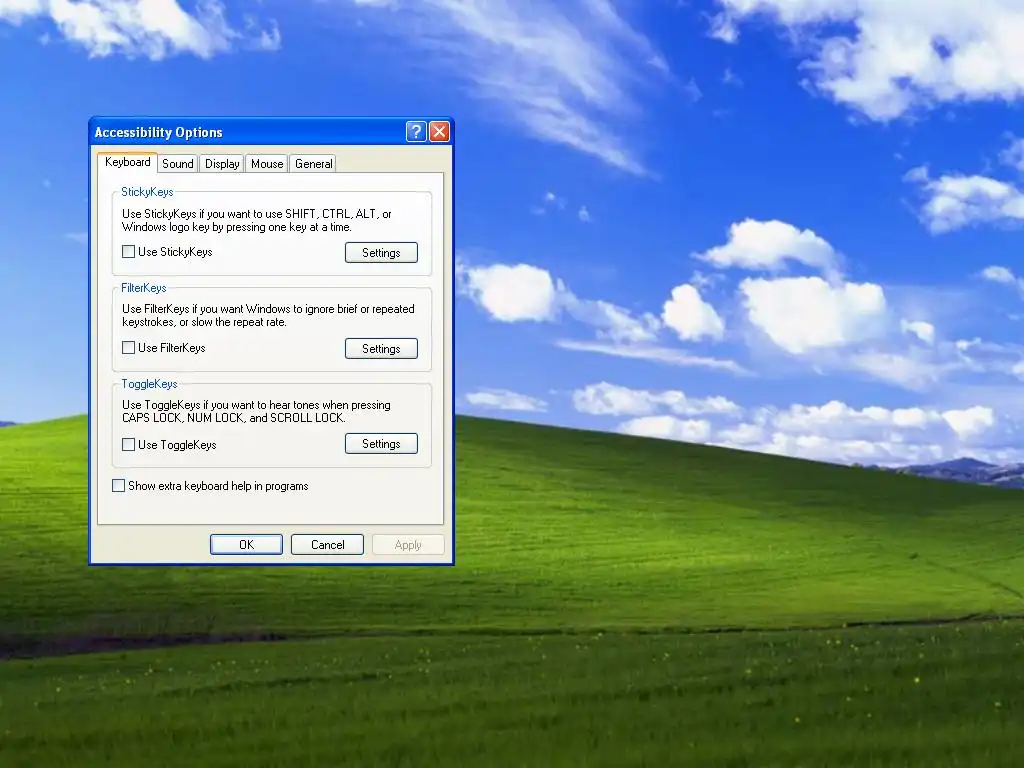The width and height of the screenshot is (1024, 768).
Task: Enable the Use FilterKeys checkbox
Action: click(x=129, y=347)
